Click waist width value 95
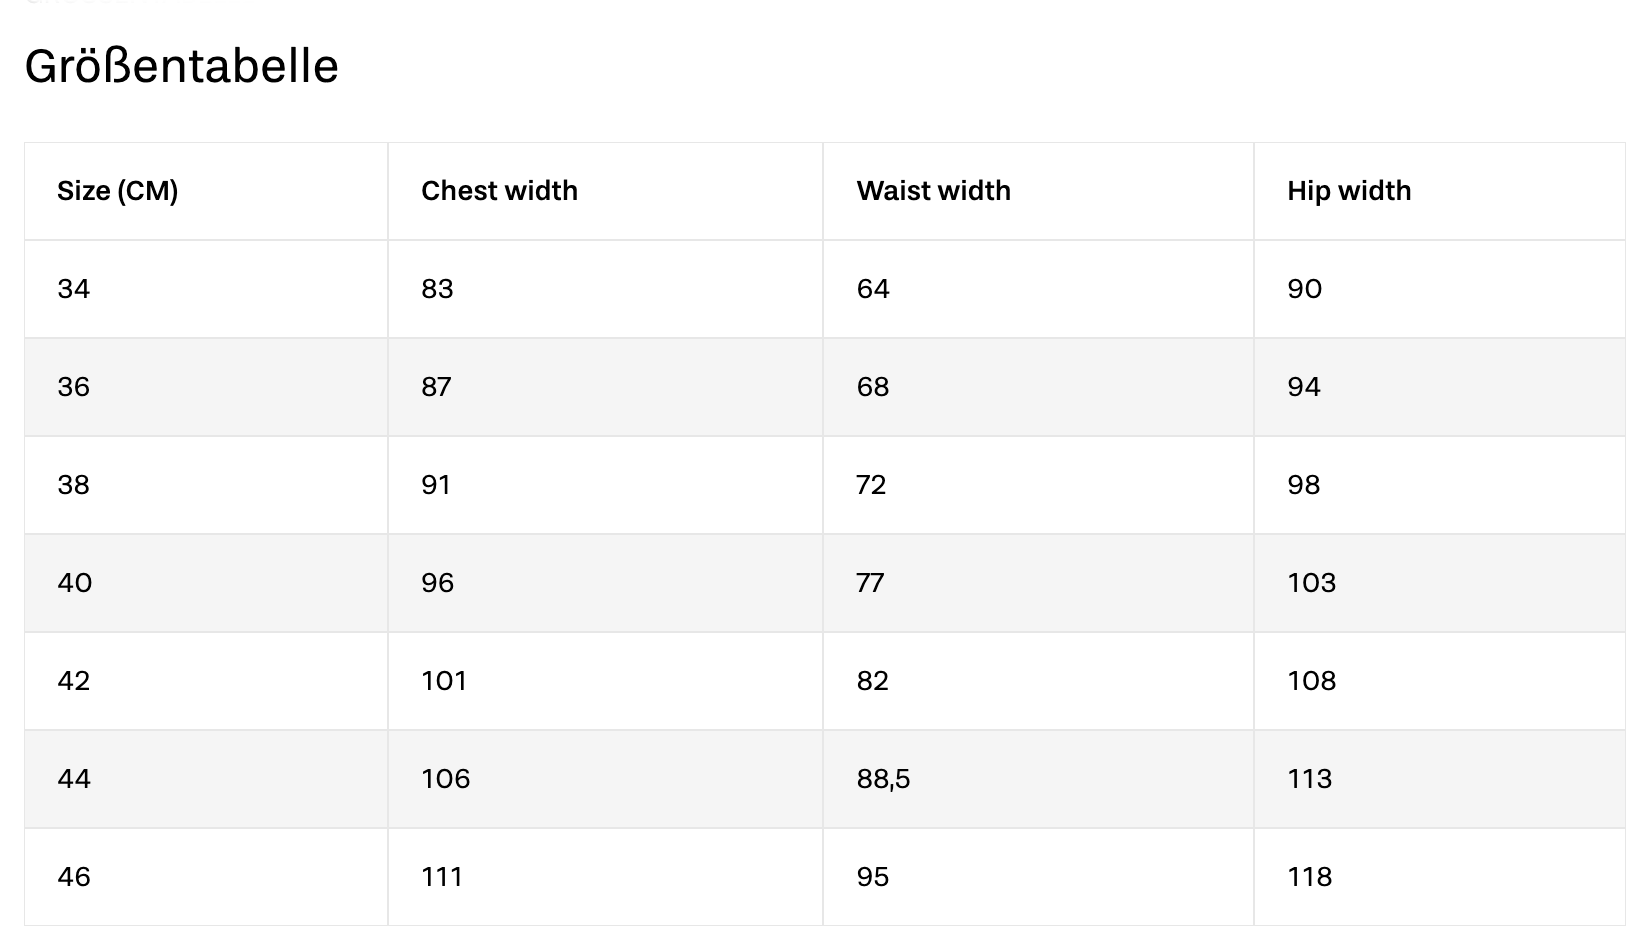 tap(872, 877)
